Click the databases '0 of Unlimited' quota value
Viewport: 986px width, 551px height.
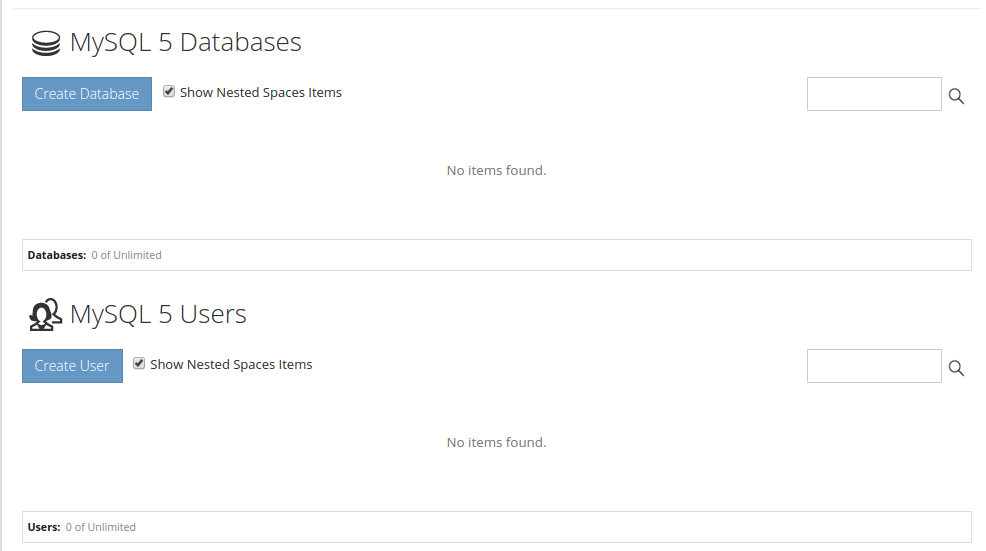pyautogui.click(x=126, y=255)
